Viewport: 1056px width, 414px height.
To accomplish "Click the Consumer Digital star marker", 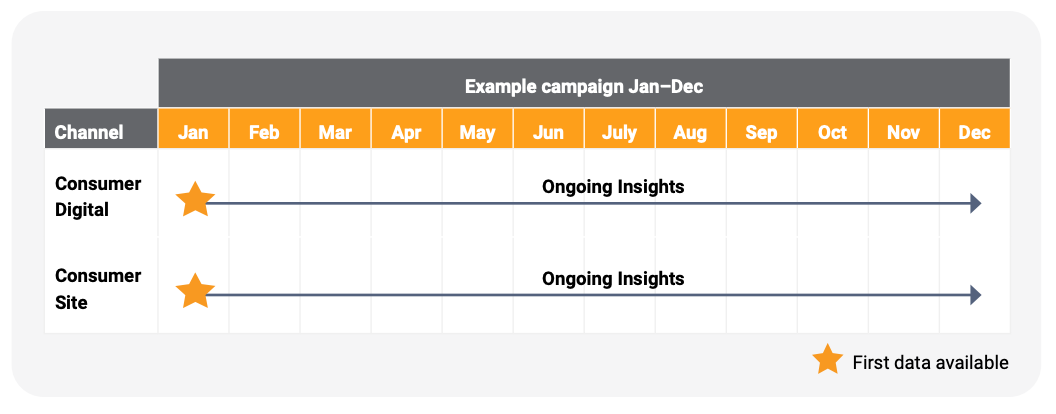I will (x=195, y=200).
